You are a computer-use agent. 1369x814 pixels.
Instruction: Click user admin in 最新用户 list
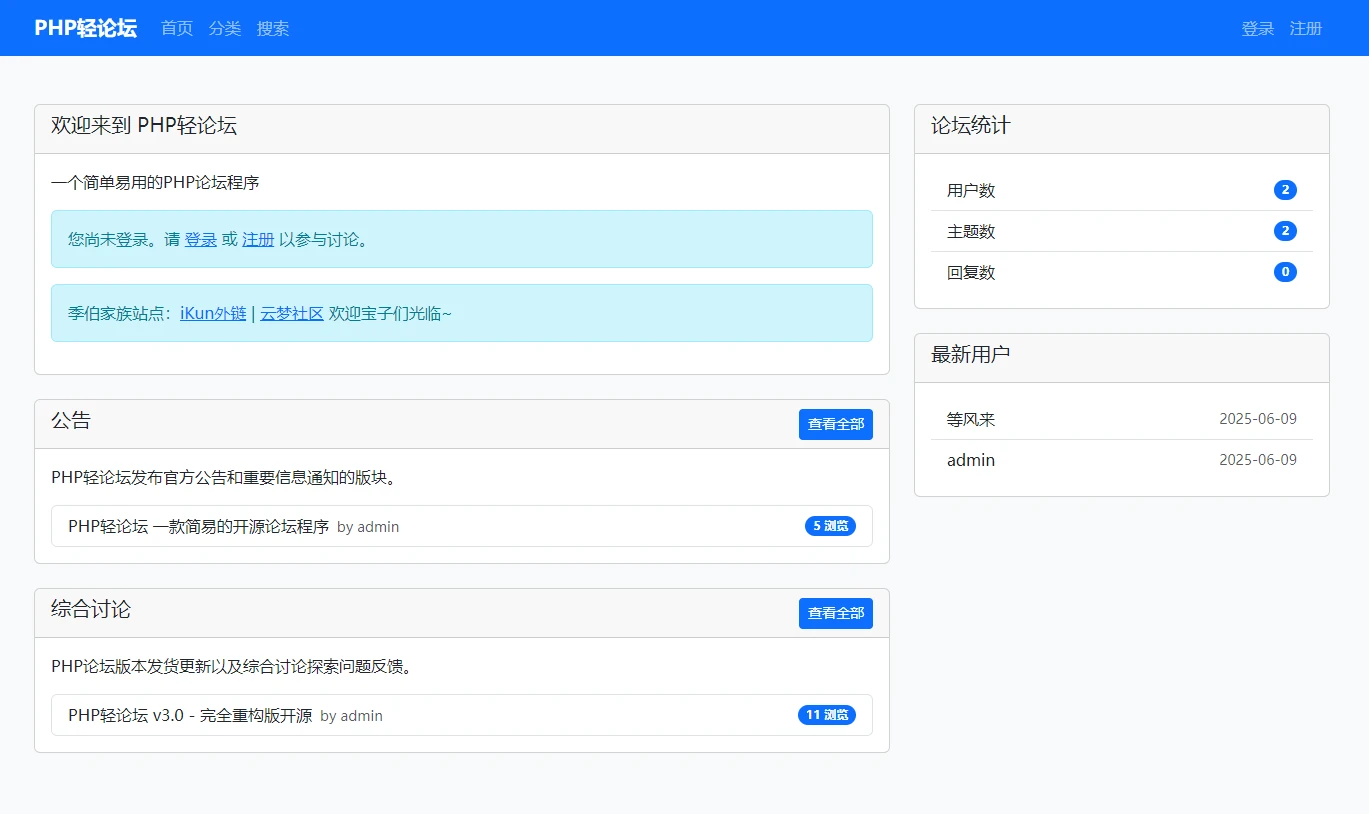[971, 460]
